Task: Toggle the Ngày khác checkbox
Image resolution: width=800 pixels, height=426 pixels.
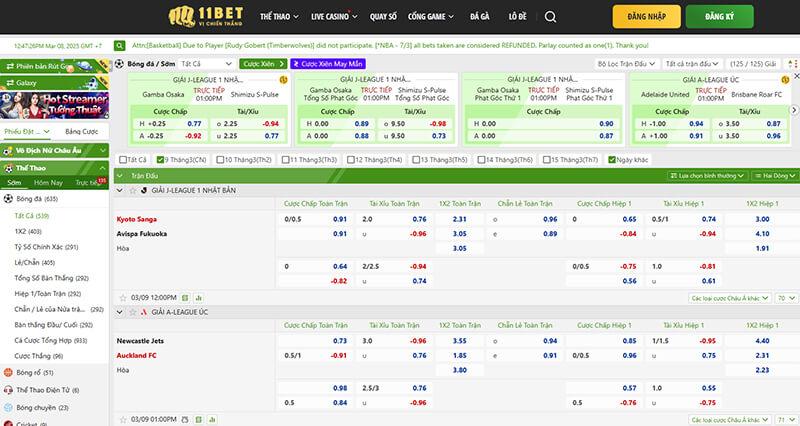Action: (612, 159)
